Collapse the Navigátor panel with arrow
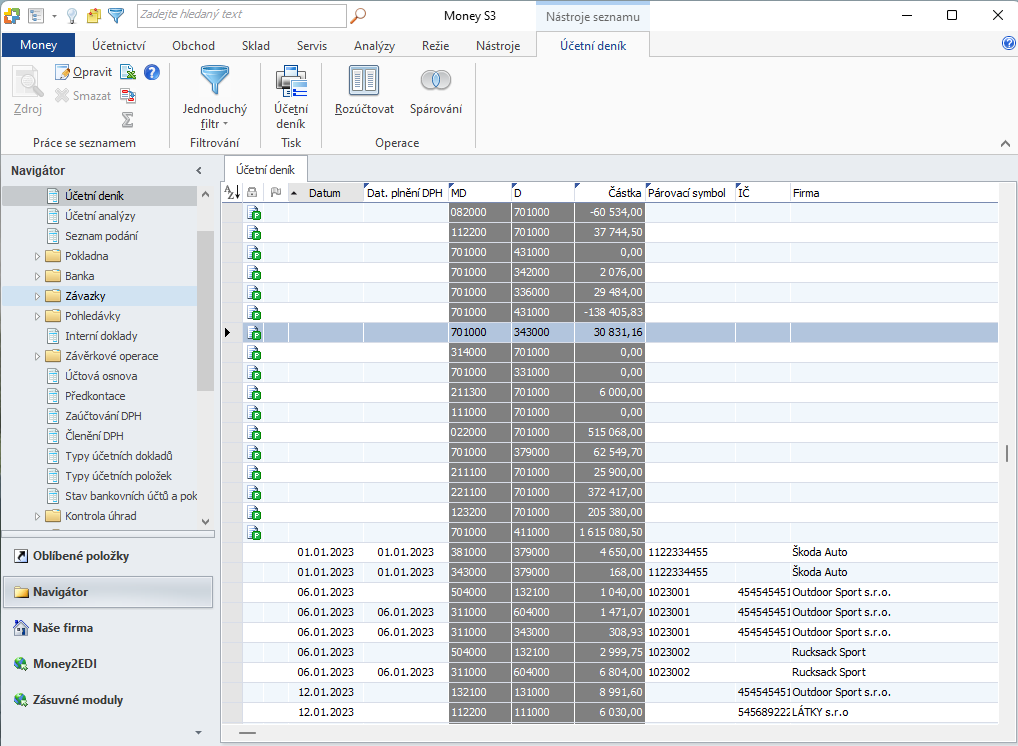Viewport: 1018px width, 746px height. (x=199, y=171)
